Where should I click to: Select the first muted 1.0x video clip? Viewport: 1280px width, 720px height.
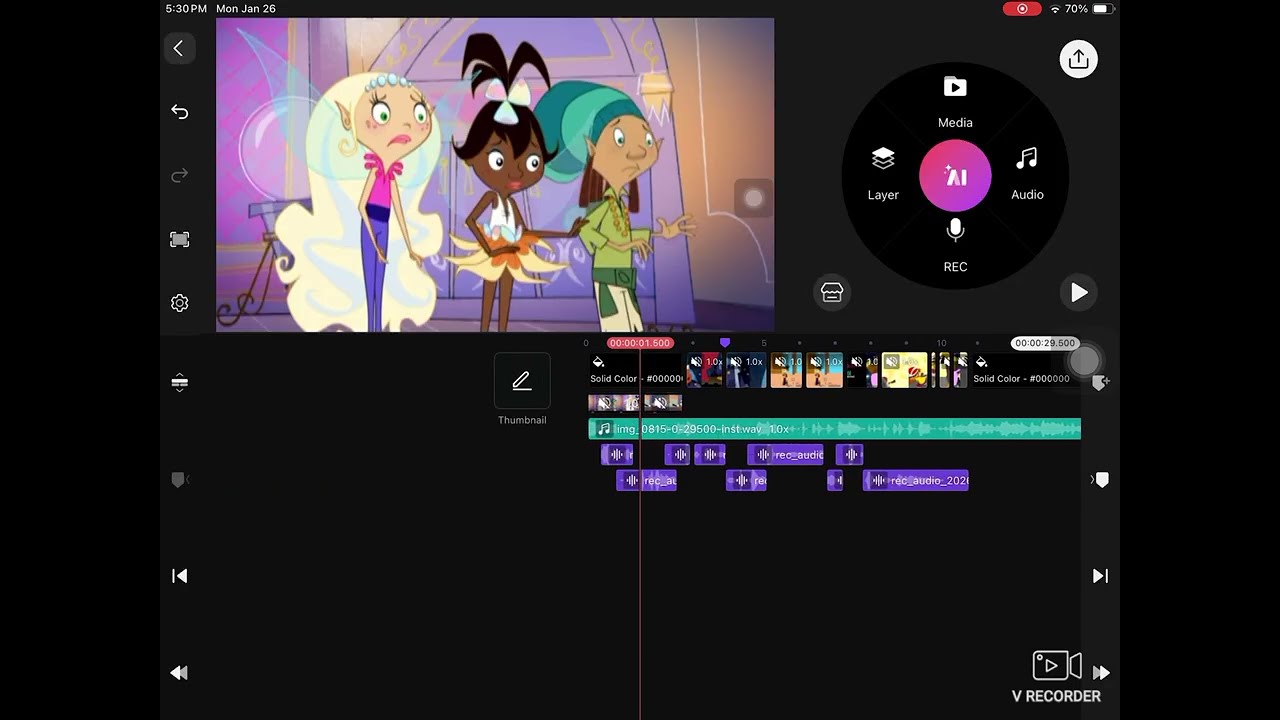click(x=705, y=370)
